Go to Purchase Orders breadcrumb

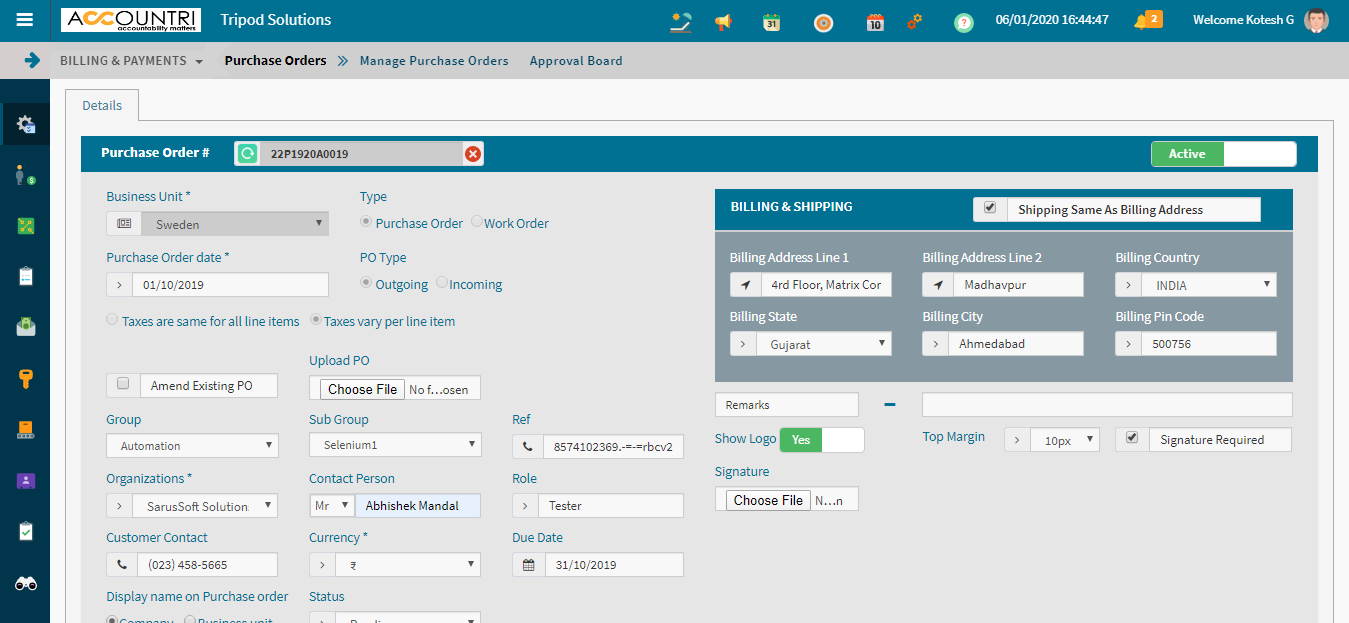(x=275, y=61)
